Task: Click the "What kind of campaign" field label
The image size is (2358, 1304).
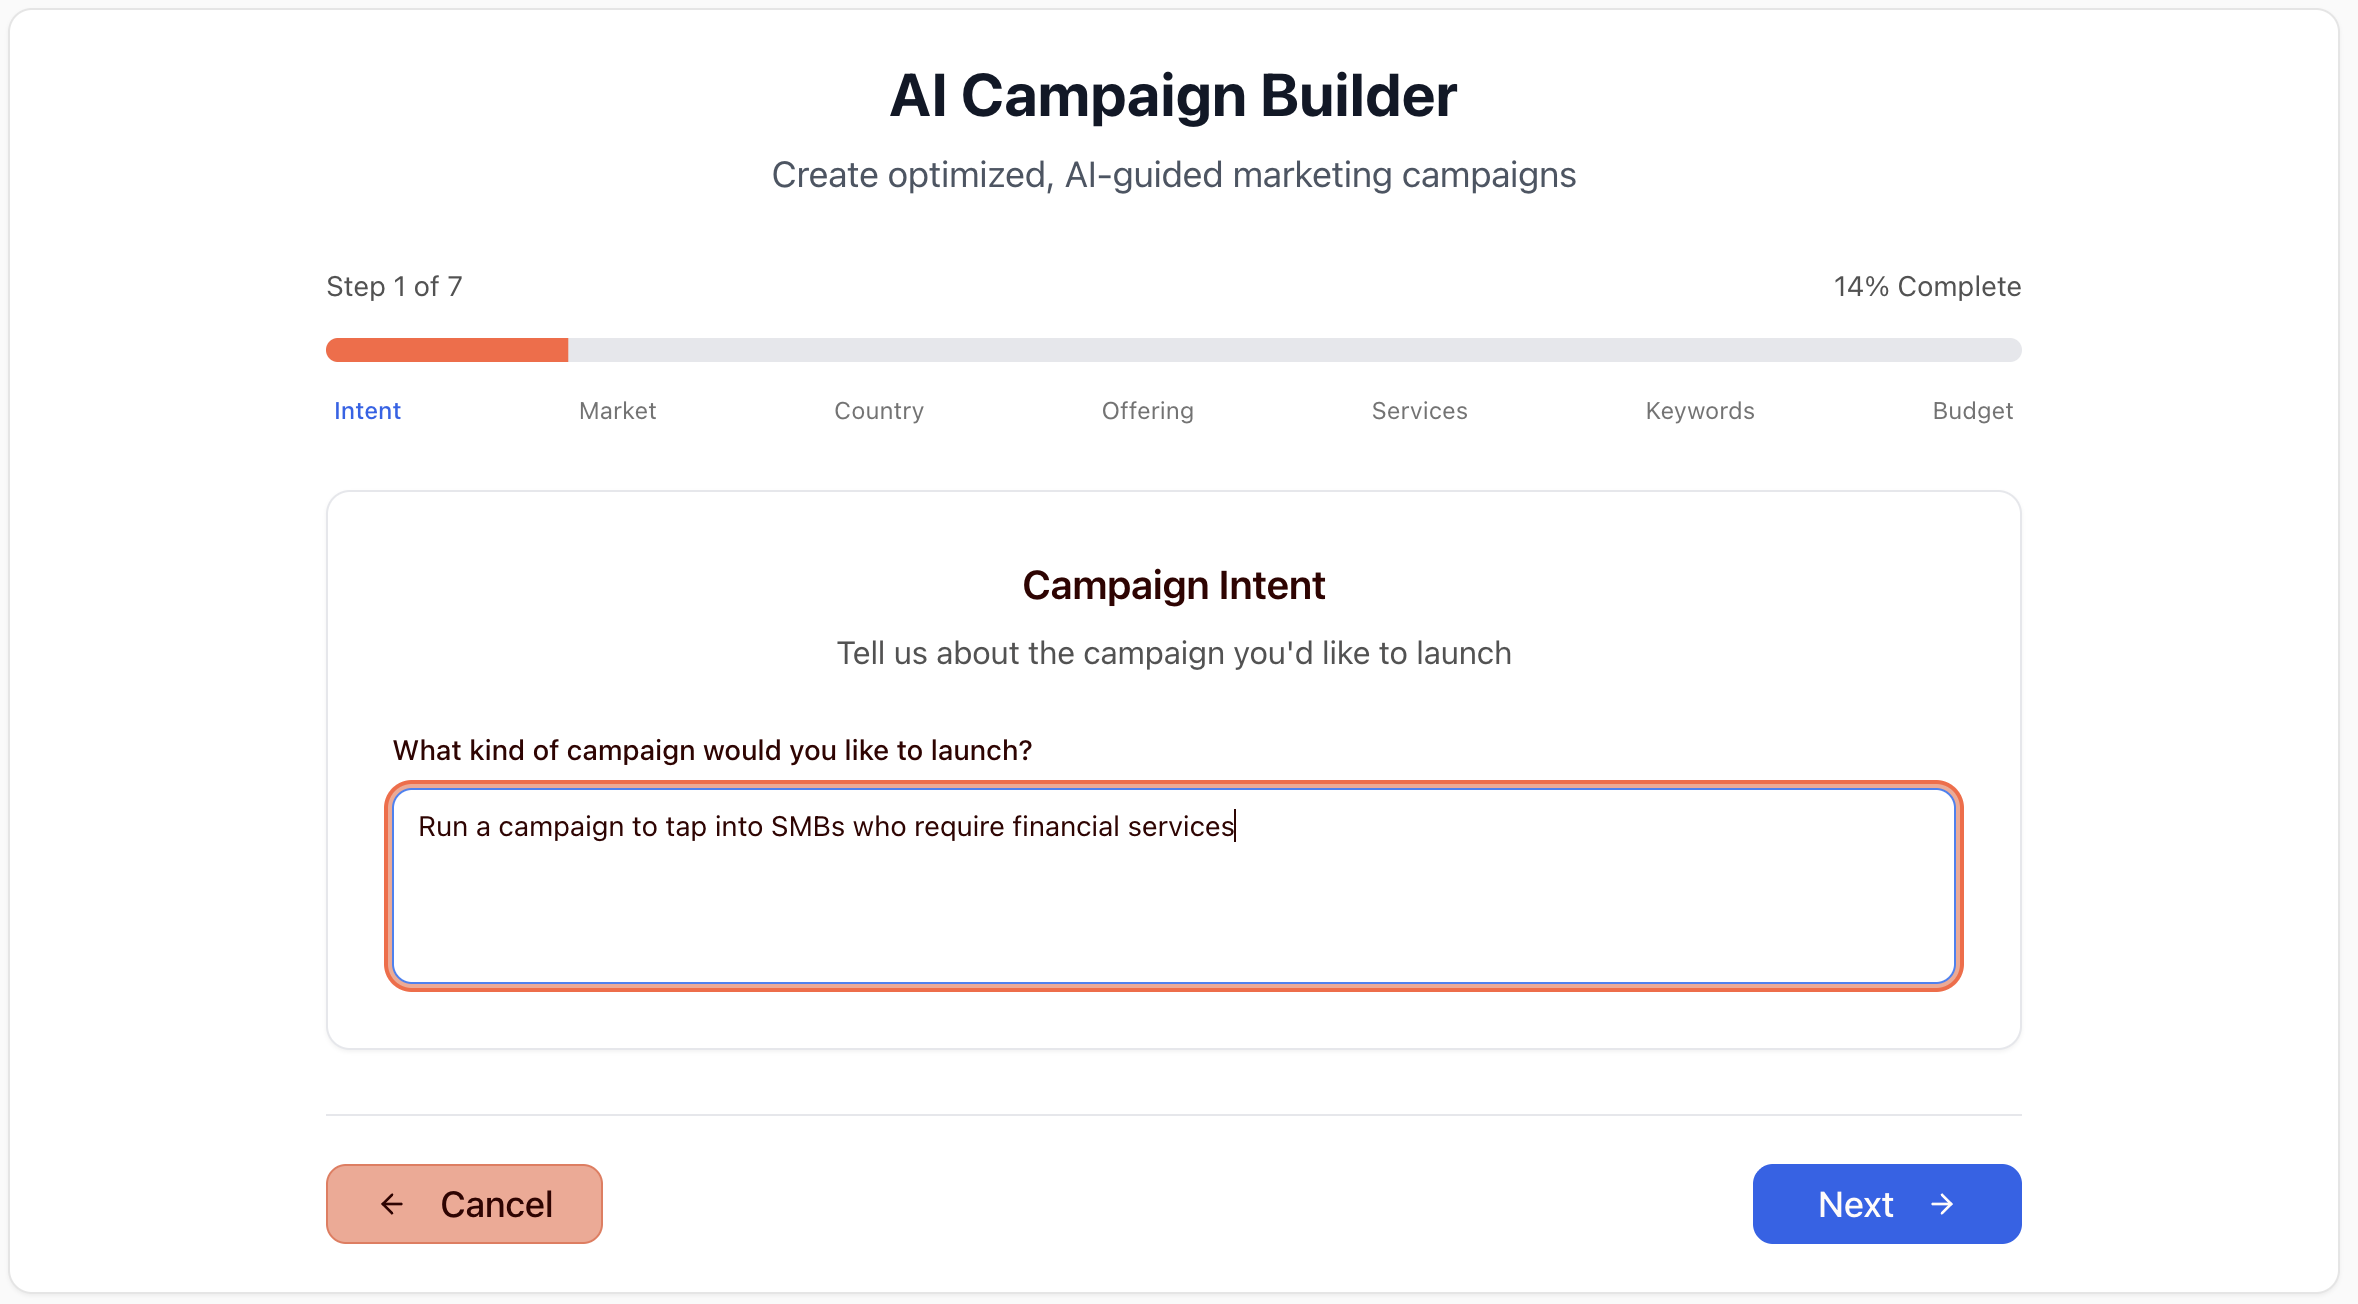Action: [x=712, y=750]
